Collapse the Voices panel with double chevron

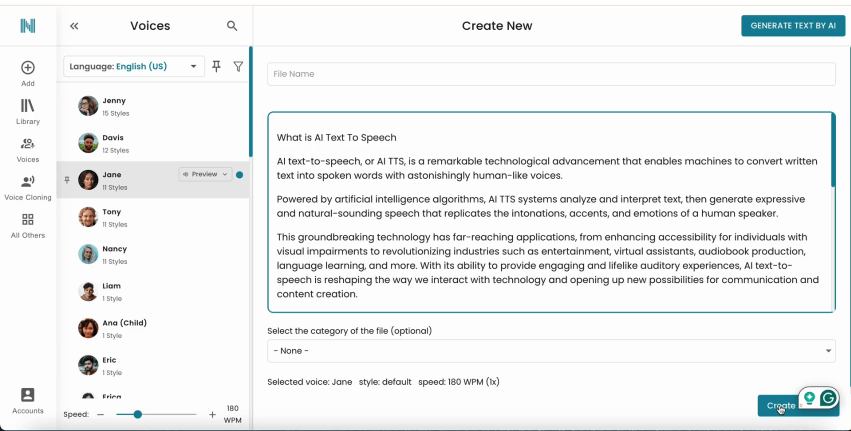[x=74, y=26]
